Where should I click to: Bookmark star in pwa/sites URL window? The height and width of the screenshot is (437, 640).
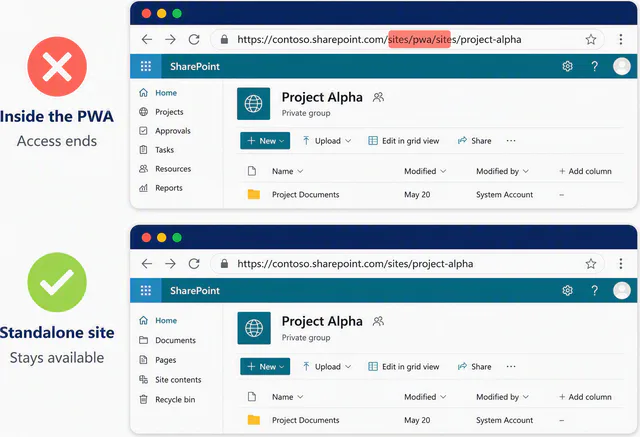coord(591,40)
